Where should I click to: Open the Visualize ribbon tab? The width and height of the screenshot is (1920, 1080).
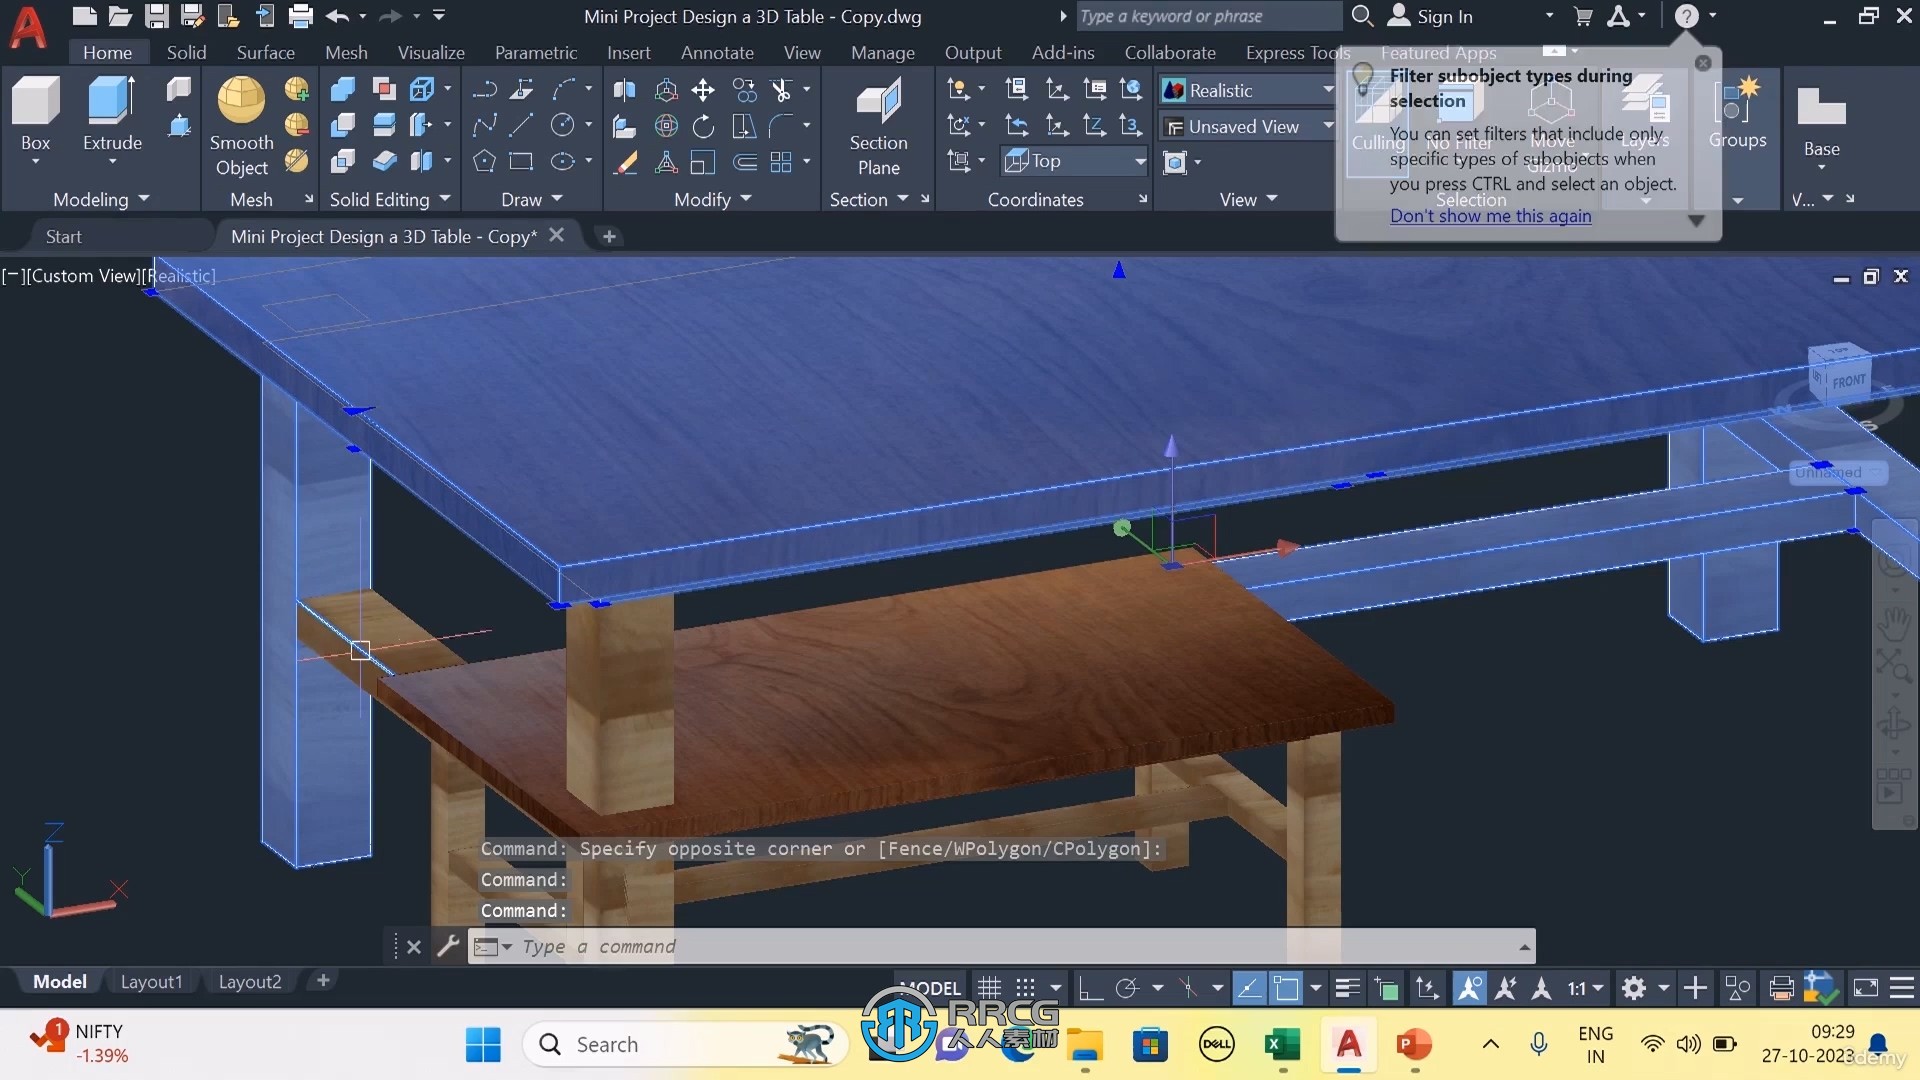[431, 52]
